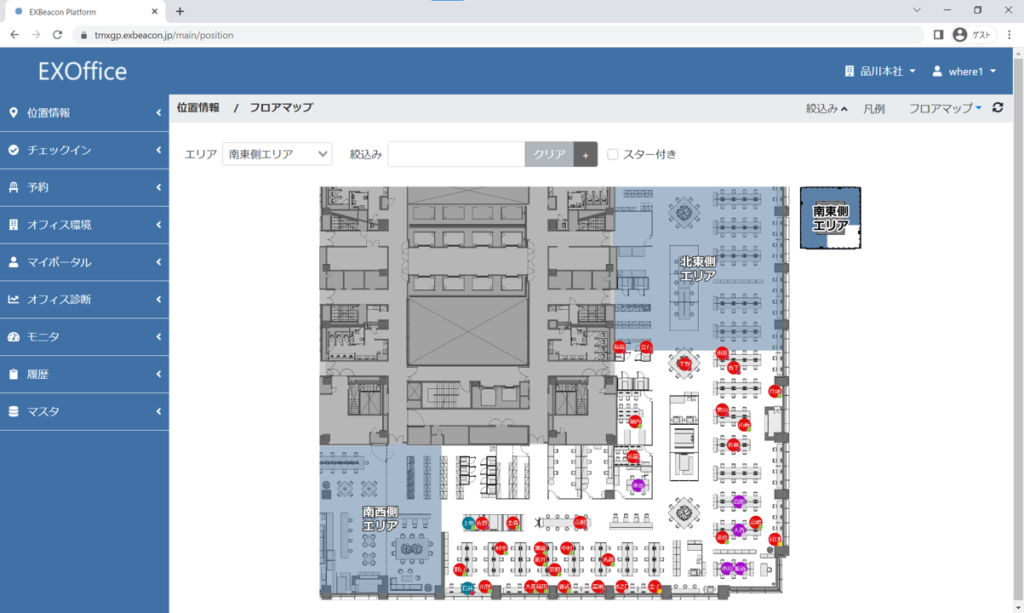Click the 絞込み filter text field

[456, 154]
